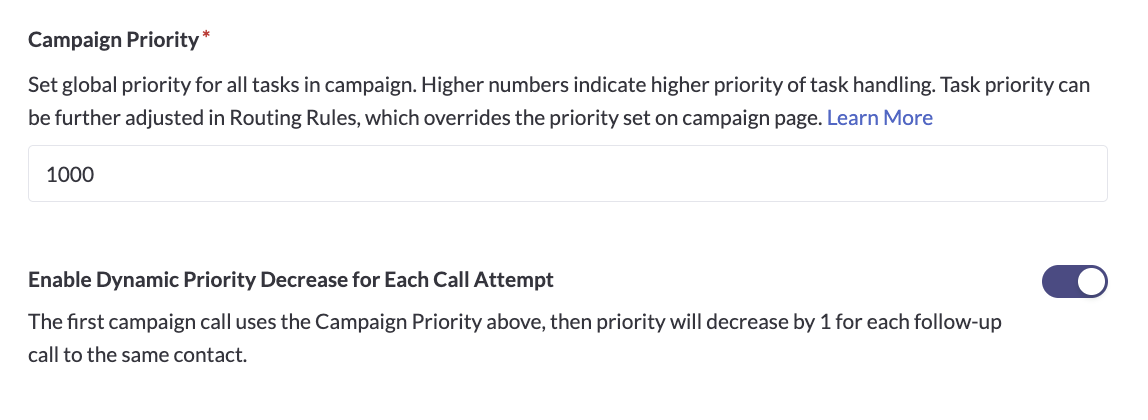Disable the Dynamic Priority Decrease toggle

(1074, 281)
